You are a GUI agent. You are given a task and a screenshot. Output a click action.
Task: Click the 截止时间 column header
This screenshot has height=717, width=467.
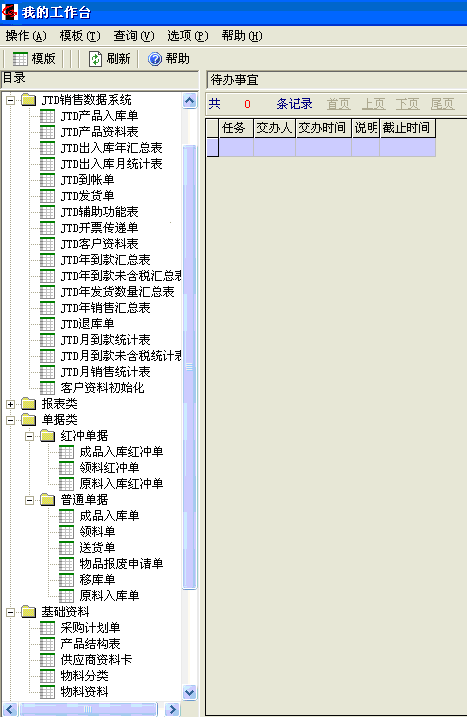coord(407,128)
